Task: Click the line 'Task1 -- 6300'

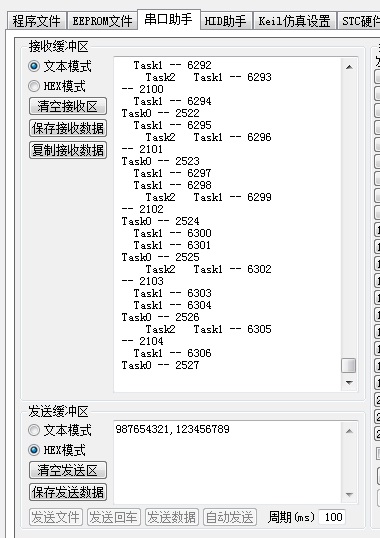Action: point(172,233)
